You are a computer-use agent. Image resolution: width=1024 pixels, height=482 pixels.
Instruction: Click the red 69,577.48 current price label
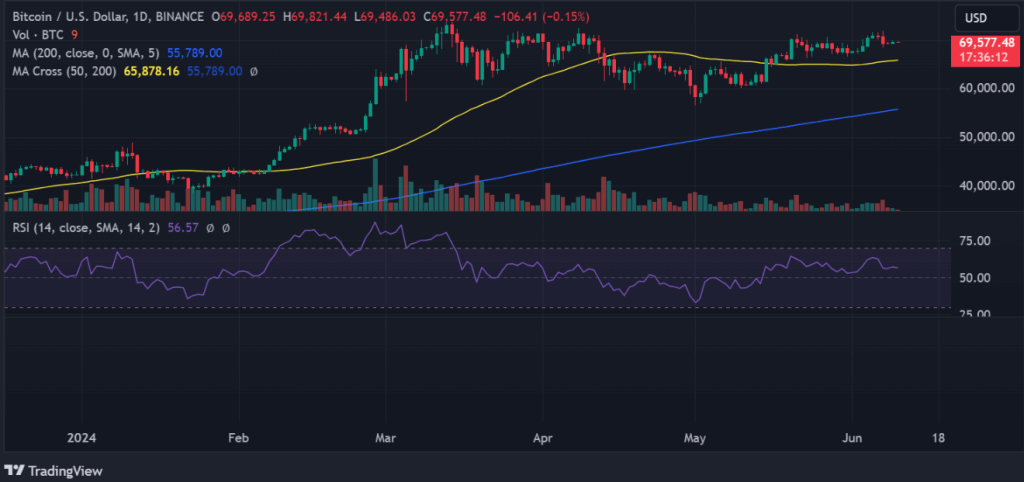tap(984, 42)
